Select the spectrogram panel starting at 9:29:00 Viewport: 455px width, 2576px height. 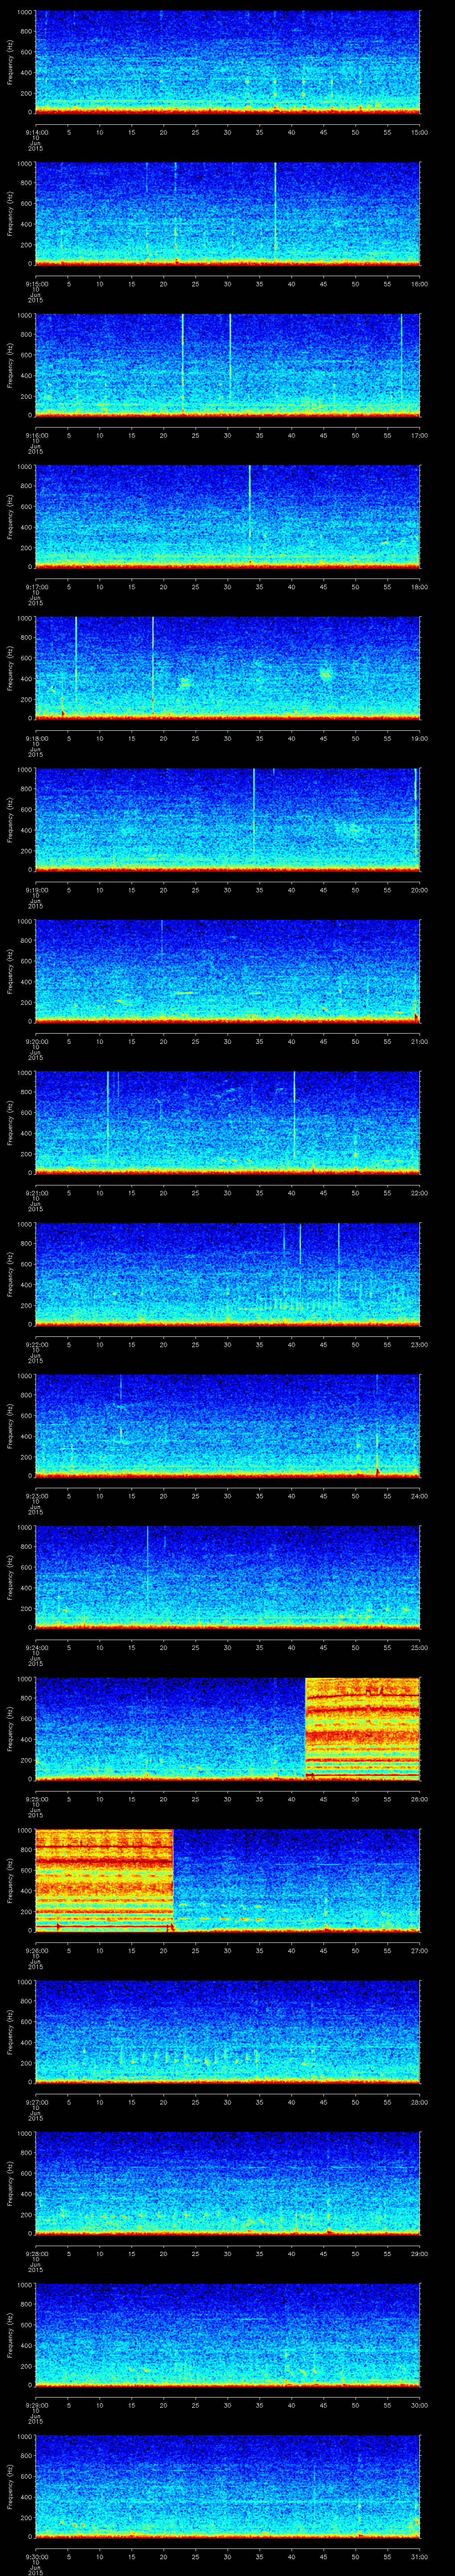[x=228, y=2334]
